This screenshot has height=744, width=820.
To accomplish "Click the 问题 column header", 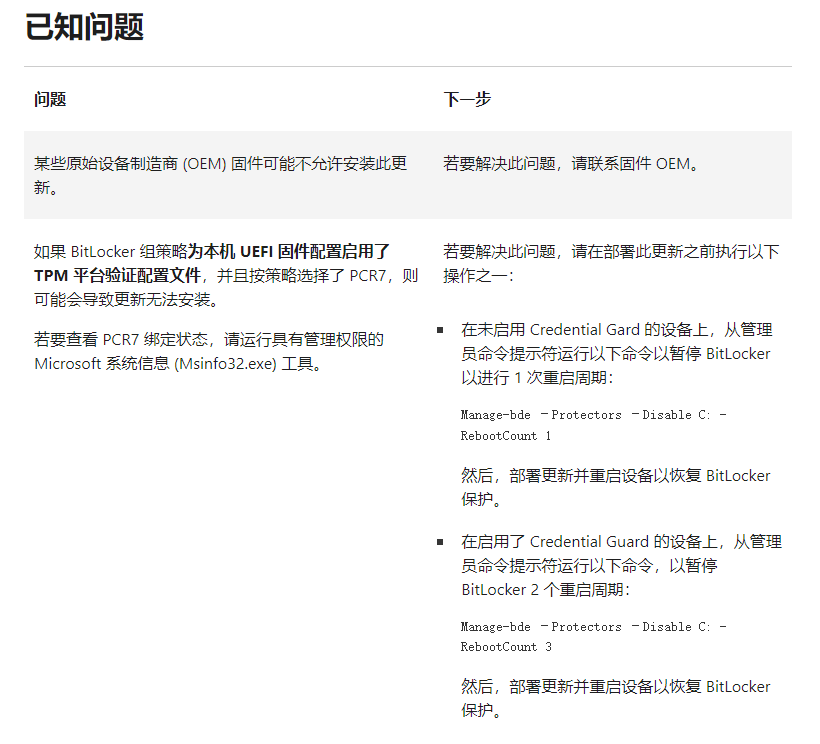I will tap(50, 99).
